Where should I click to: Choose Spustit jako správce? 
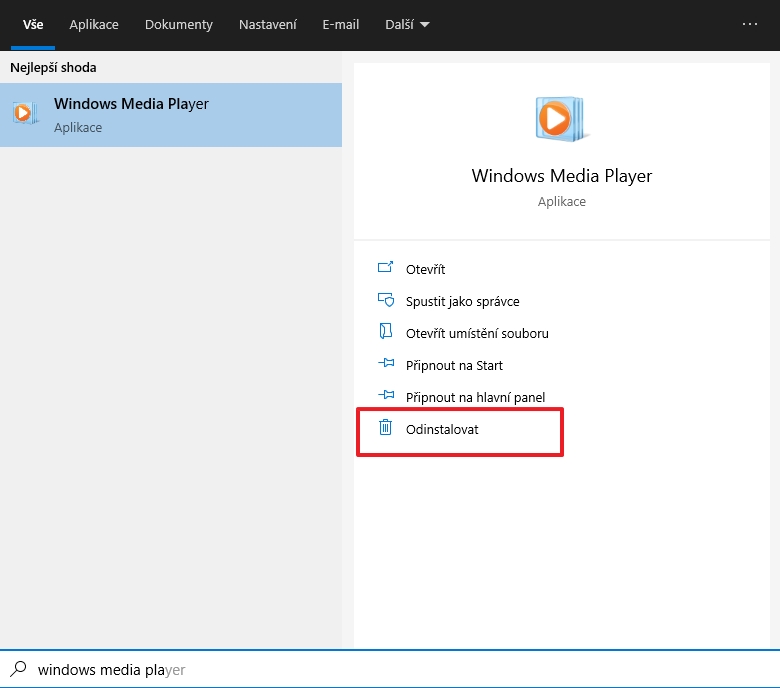point(463,301)
